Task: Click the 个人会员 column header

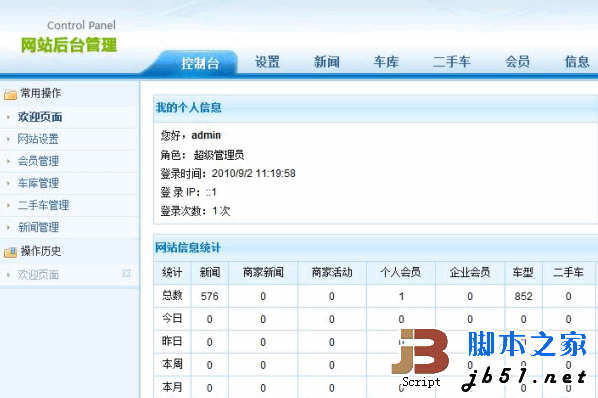Action: pos(401,273)
